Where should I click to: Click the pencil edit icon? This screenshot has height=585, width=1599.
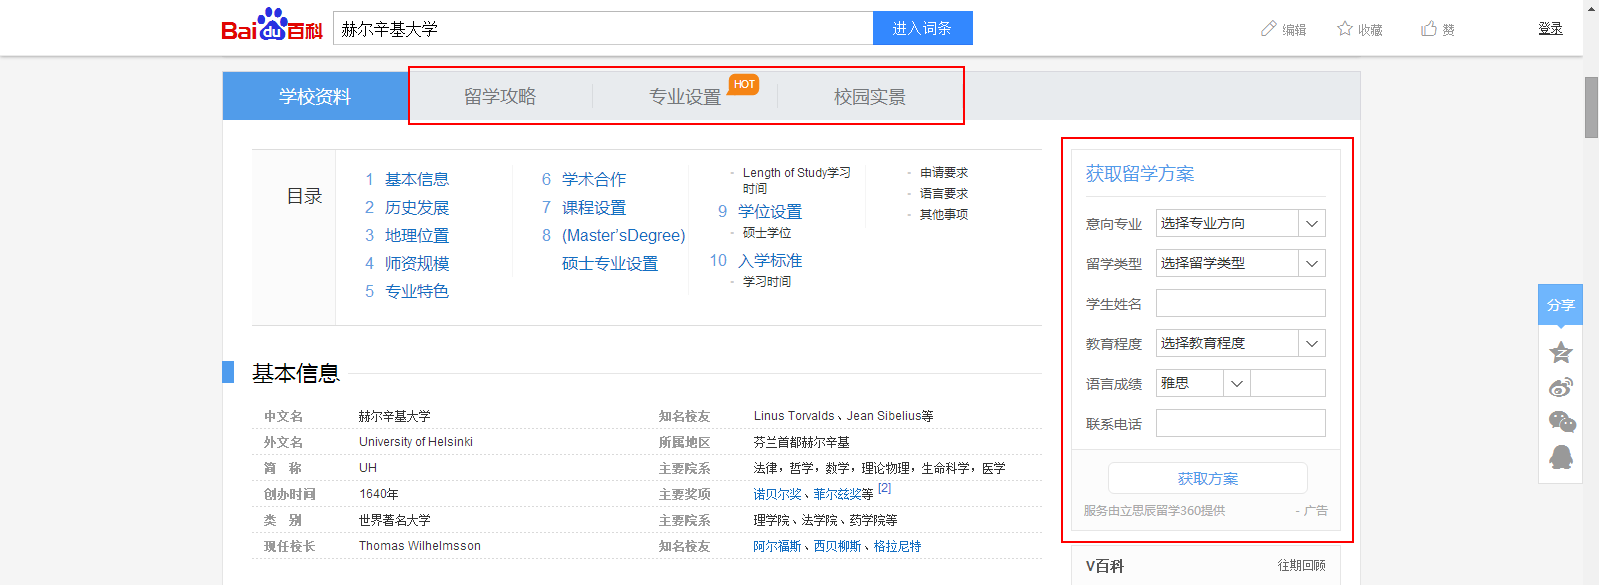(1269, 29)
